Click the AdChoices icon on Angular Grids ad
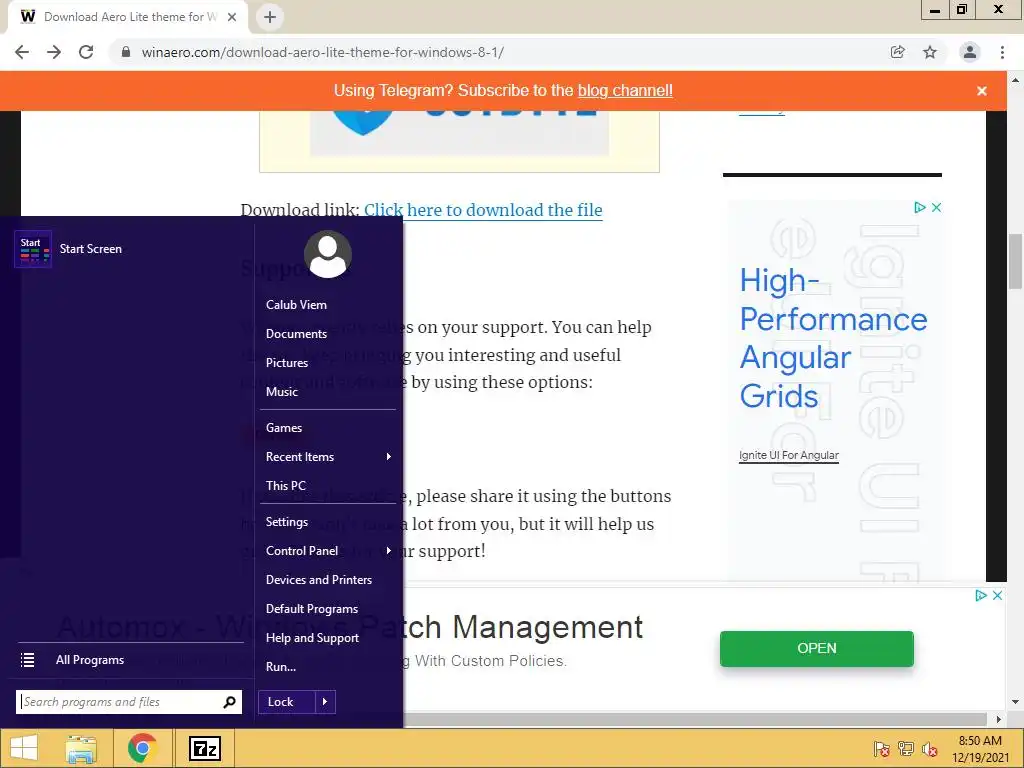 tap(920, 208)
